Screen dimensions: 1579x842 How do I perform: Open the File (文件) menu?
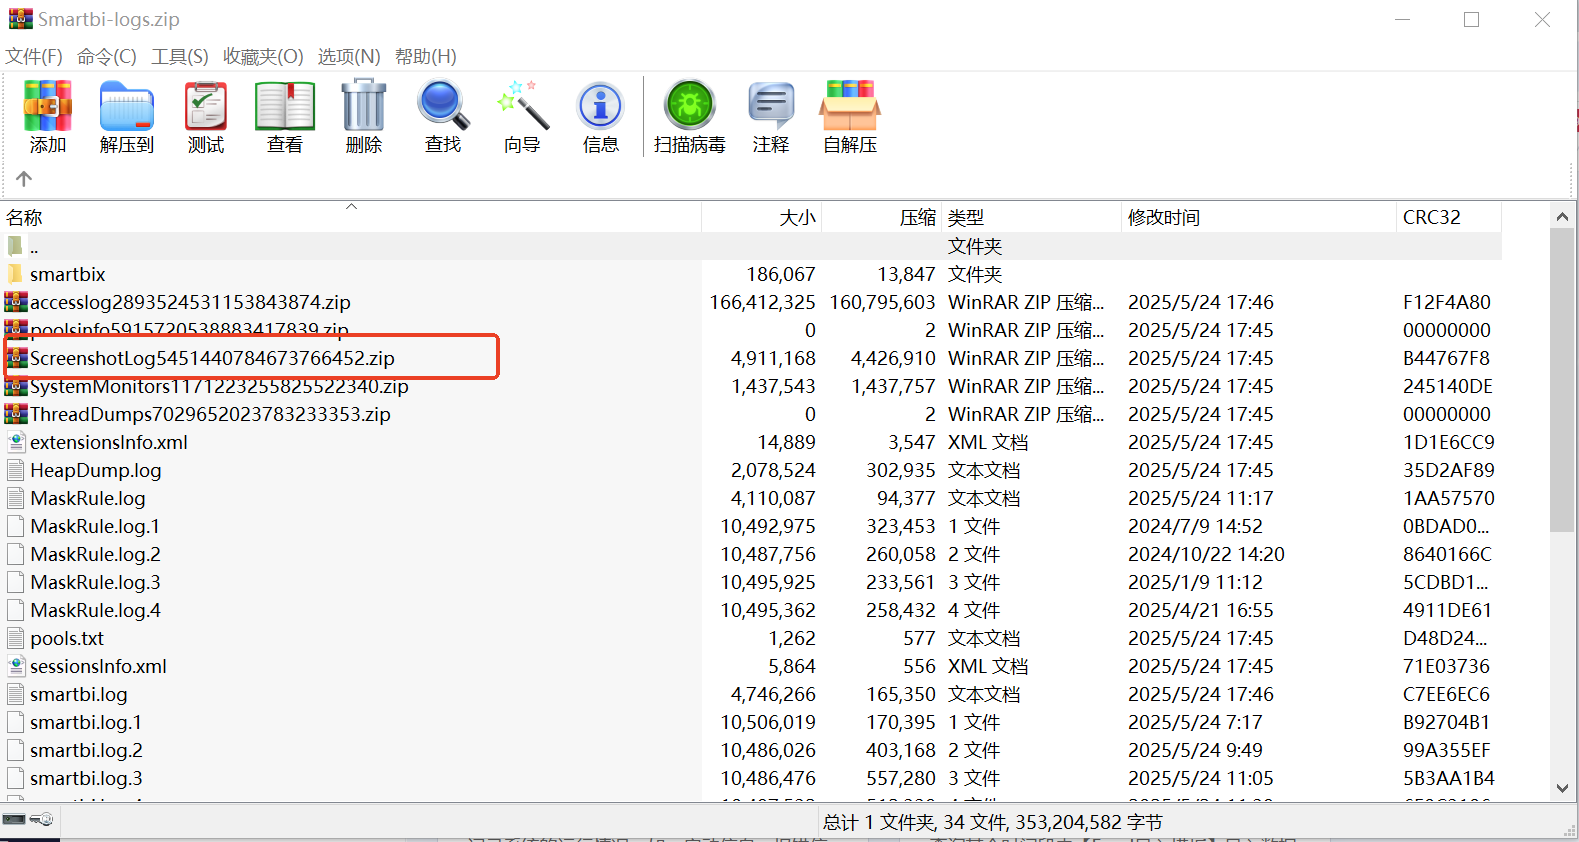pos(34,57)
